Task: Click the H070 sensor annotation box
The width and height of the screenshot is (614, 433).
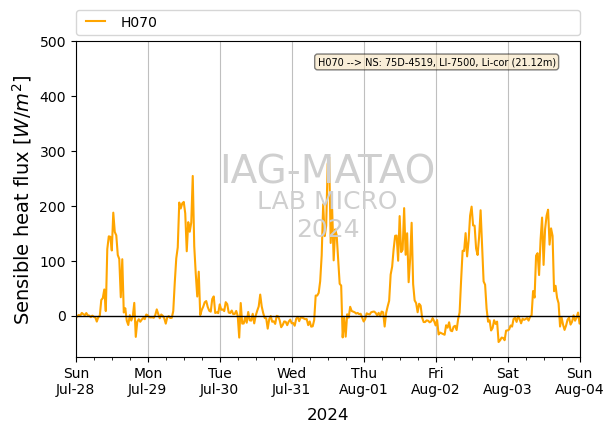Action: click(437, 62)
